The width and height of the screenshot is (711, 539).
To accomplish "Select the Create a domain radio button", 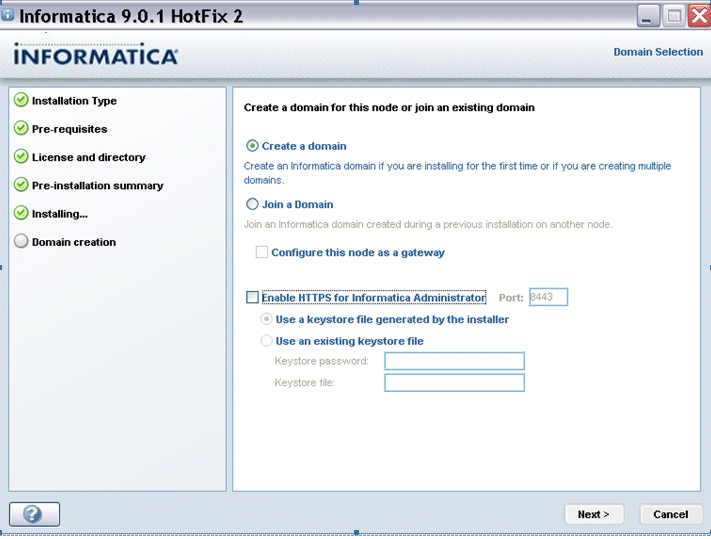I will (252, 146).
